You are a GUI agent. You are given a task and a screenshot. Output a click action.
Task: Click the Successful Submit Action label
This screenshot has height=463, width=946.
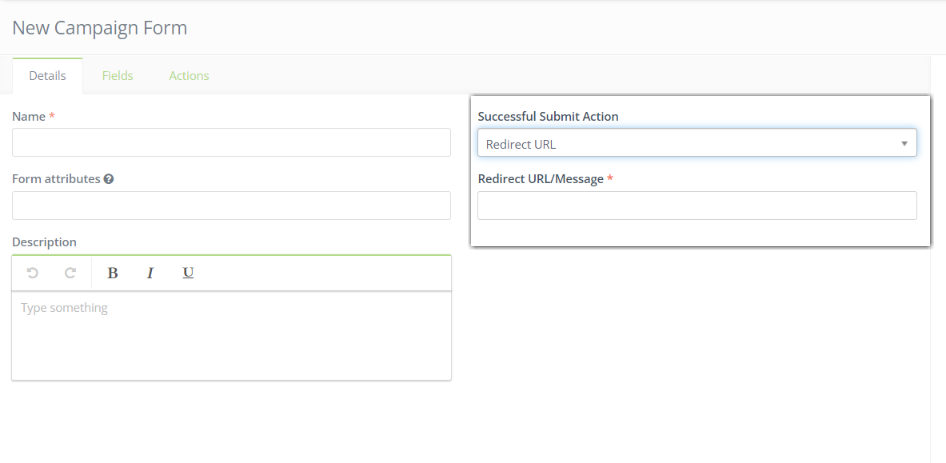(x=548, y=117)
